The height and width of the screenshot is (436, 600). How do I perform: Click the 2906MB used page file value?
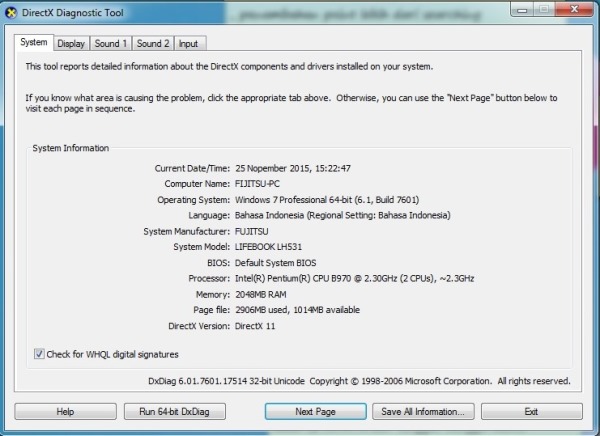coord(297,310)
